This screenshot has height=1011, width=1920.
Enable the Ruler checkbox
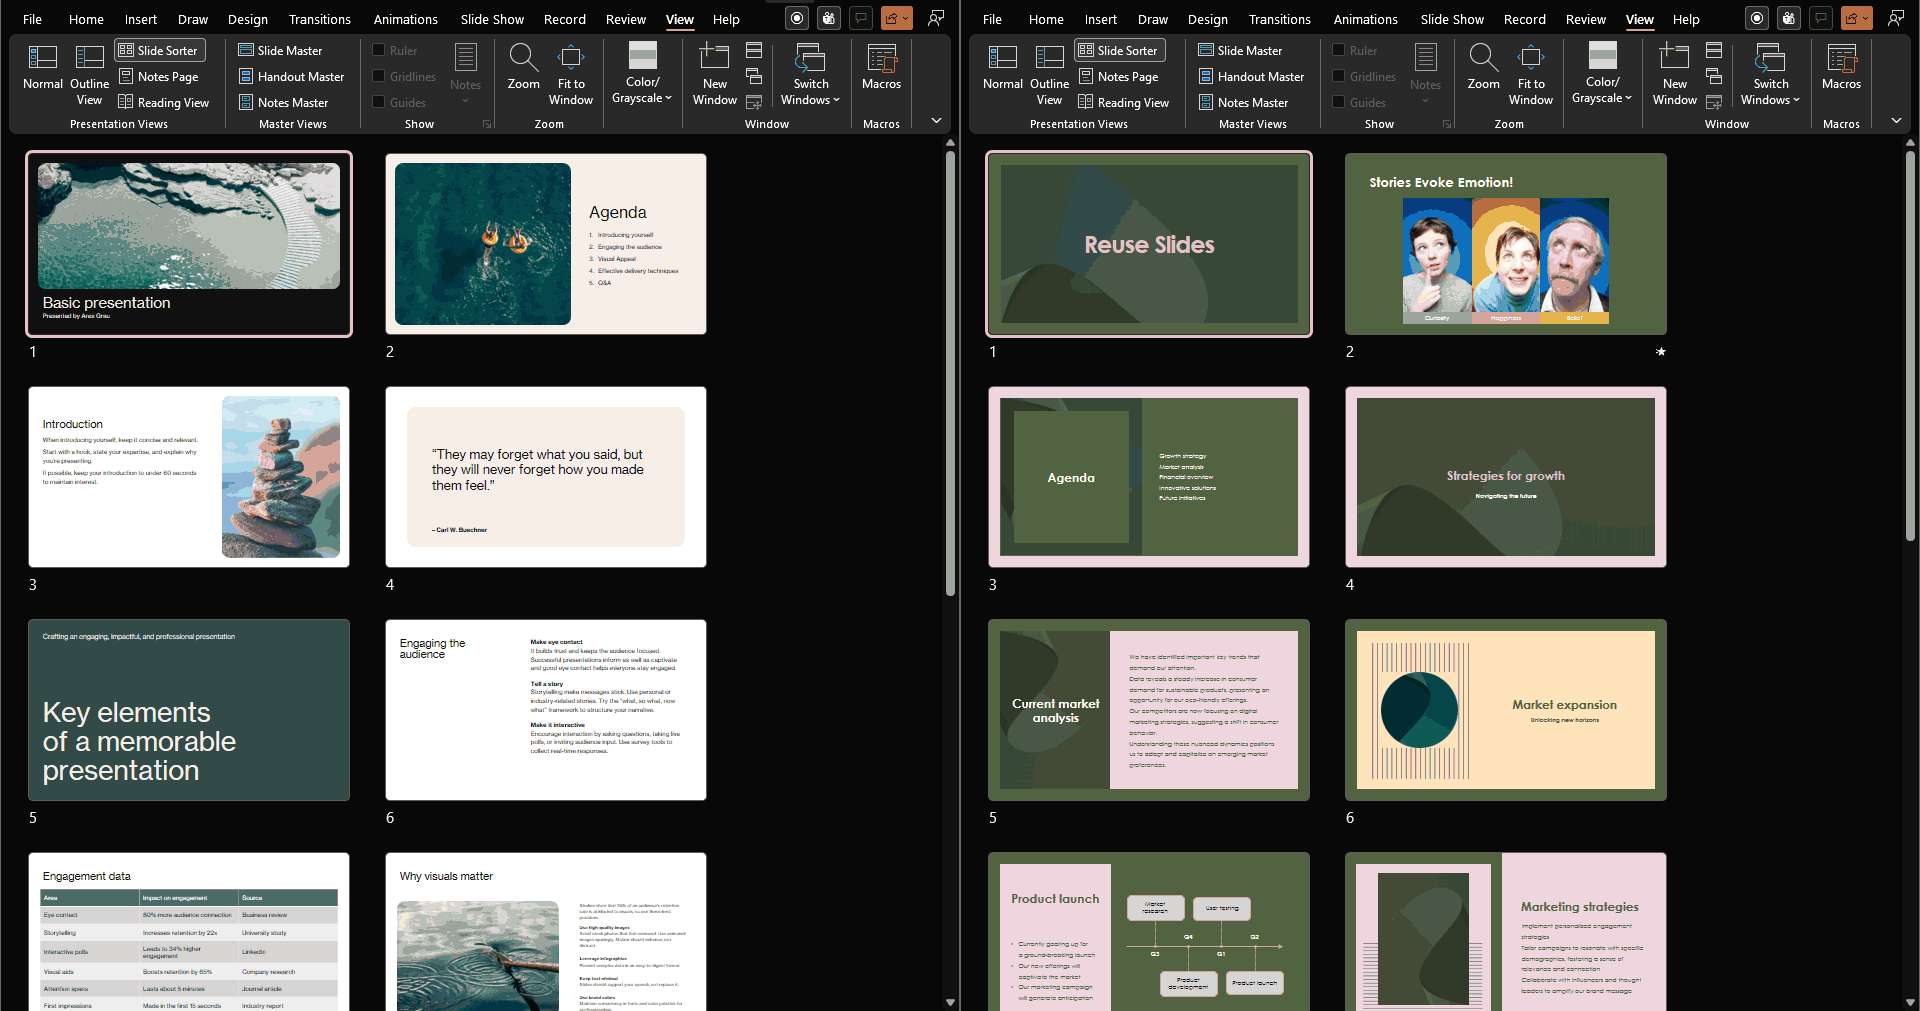pyautogui.click(x=378, y=50)
